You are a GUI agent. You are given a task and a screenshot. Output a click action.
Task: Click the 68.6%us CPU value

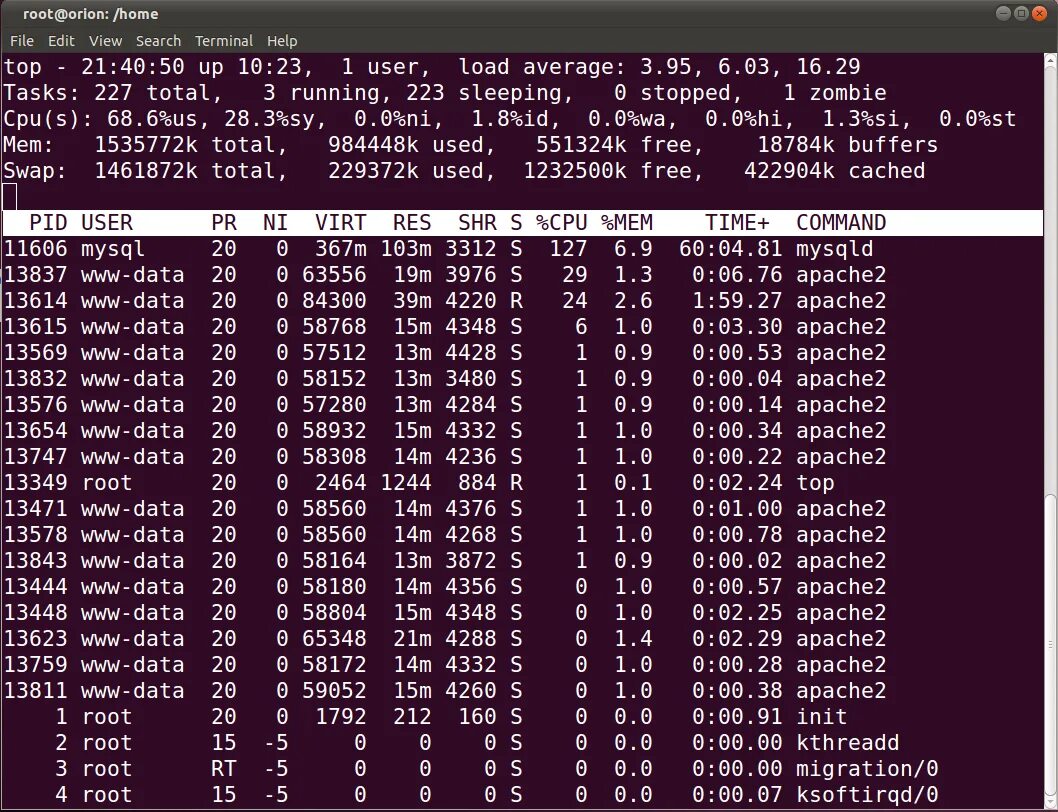(152, 119)
